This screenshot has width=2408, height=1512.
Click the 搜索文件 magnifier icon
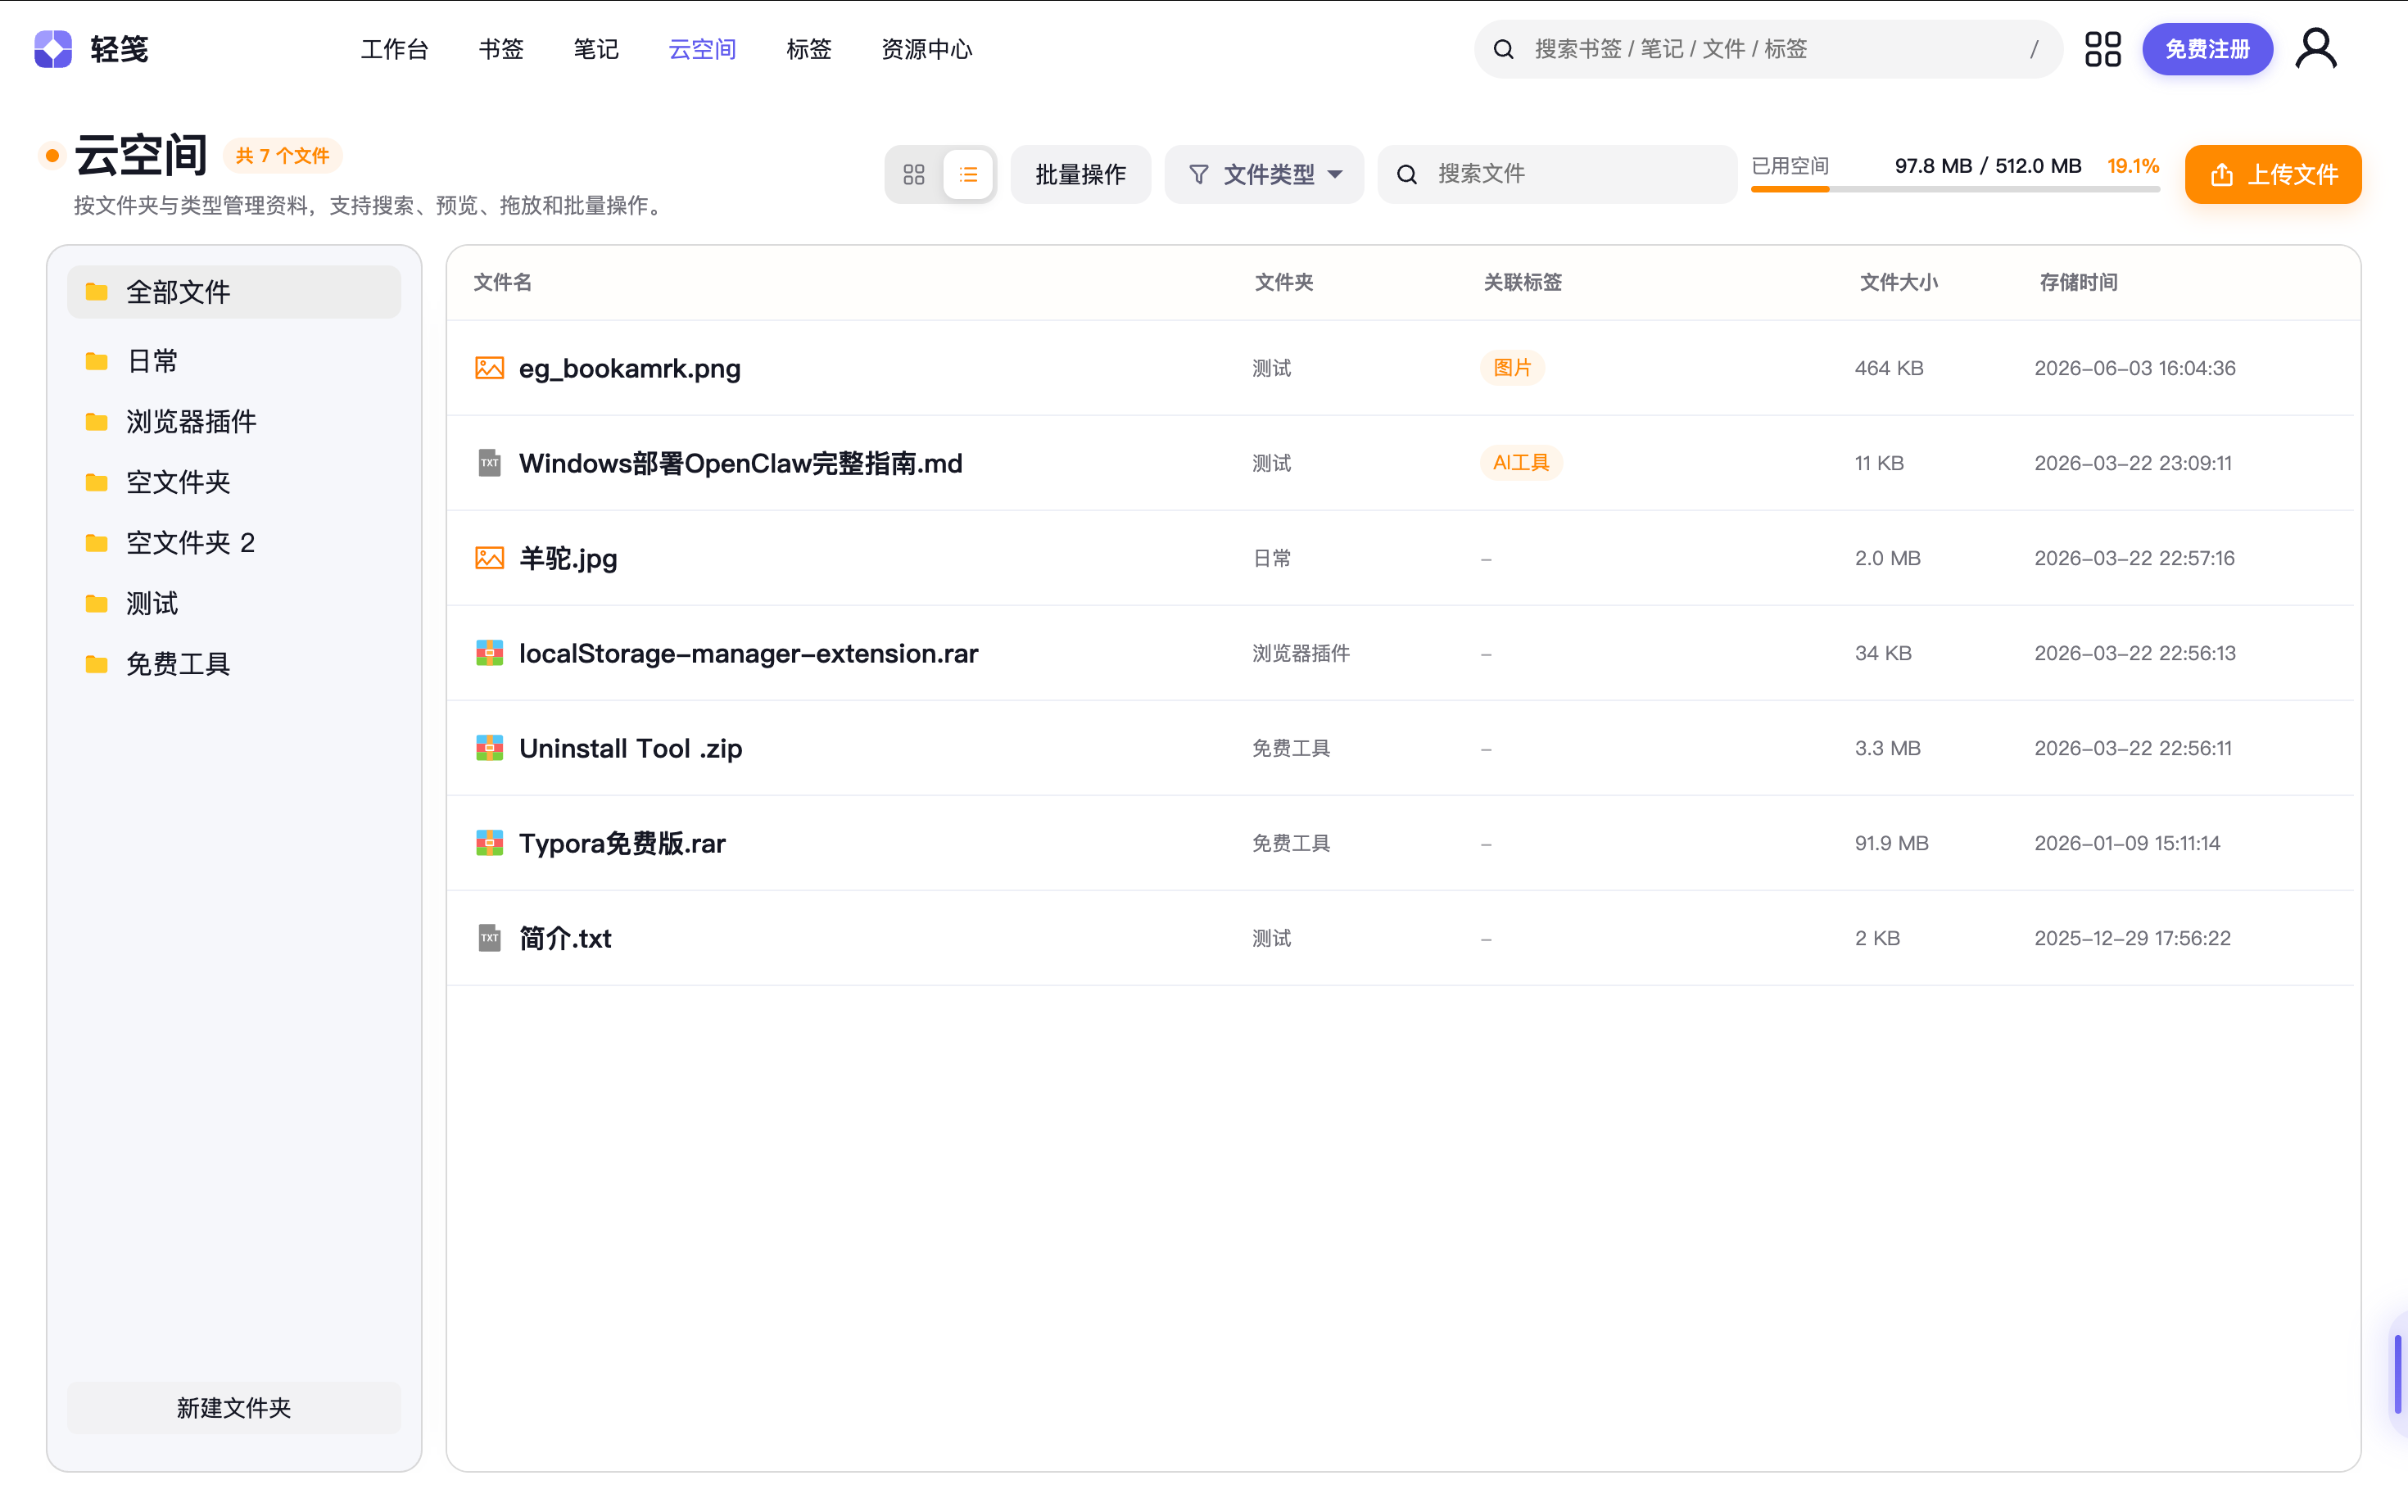[x=1407, y=175]
